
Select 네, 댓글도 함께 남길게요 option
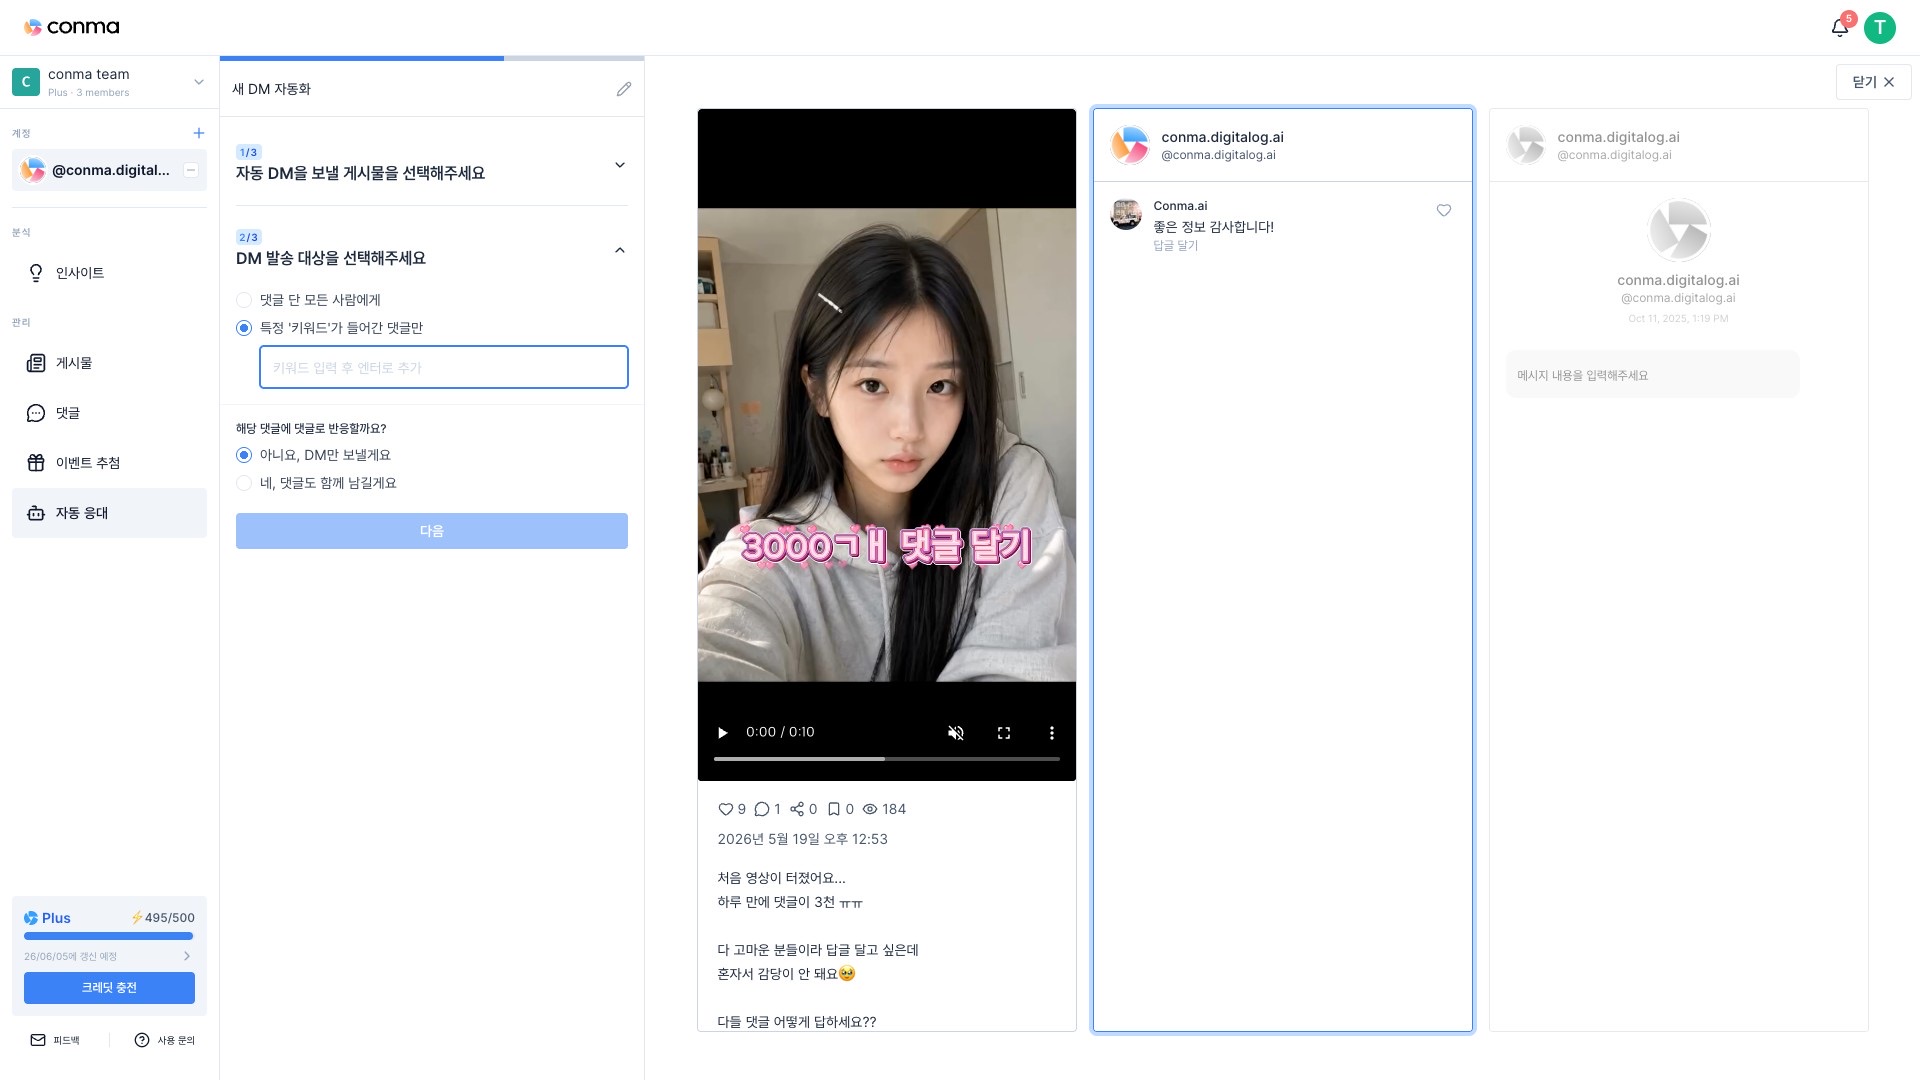click(x=244, y=483)
